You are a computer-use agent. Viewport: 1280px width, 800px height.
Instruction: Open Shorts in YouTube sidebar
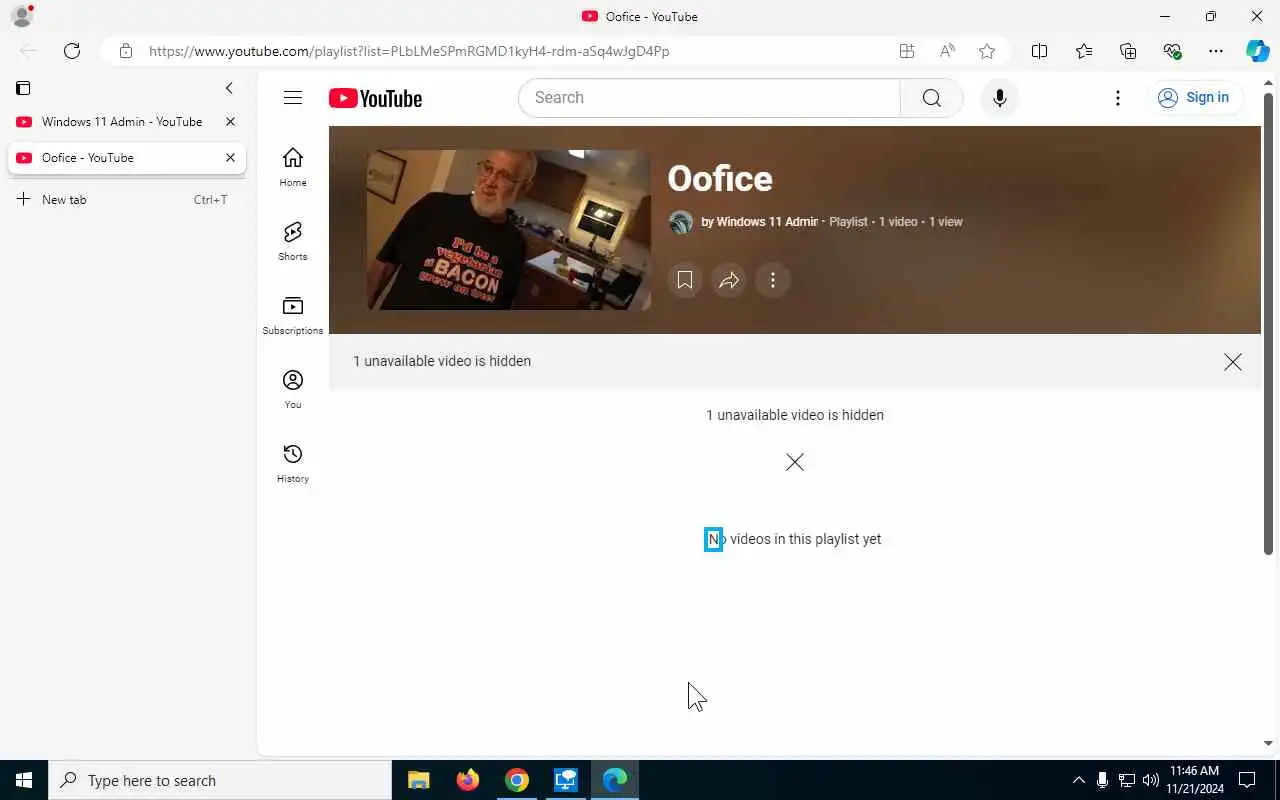tap(292, 241)
